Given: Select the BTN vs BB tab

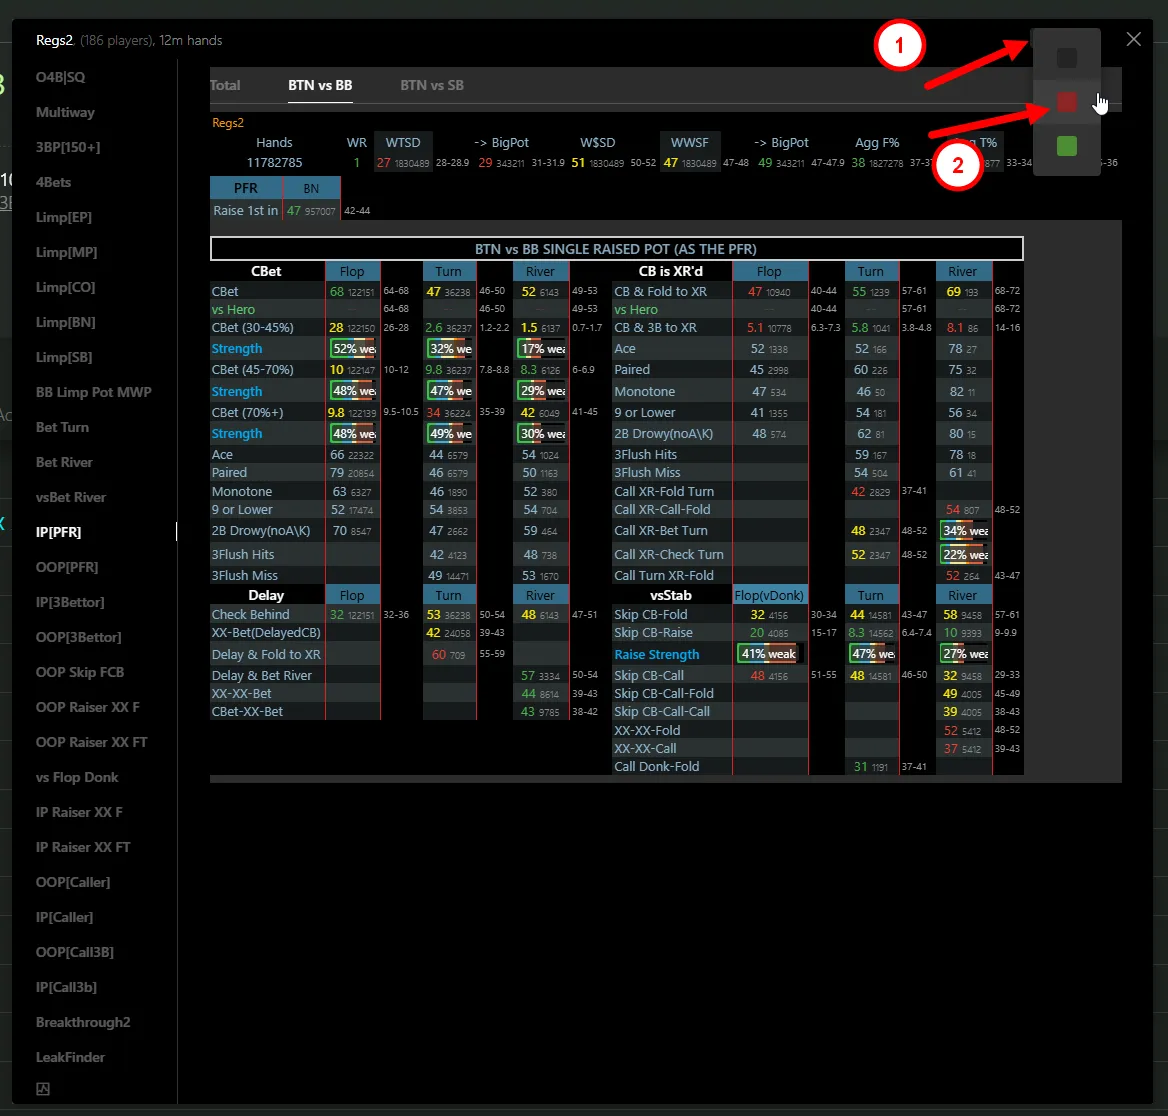Looking at the screenshot, I should point(320,85).
